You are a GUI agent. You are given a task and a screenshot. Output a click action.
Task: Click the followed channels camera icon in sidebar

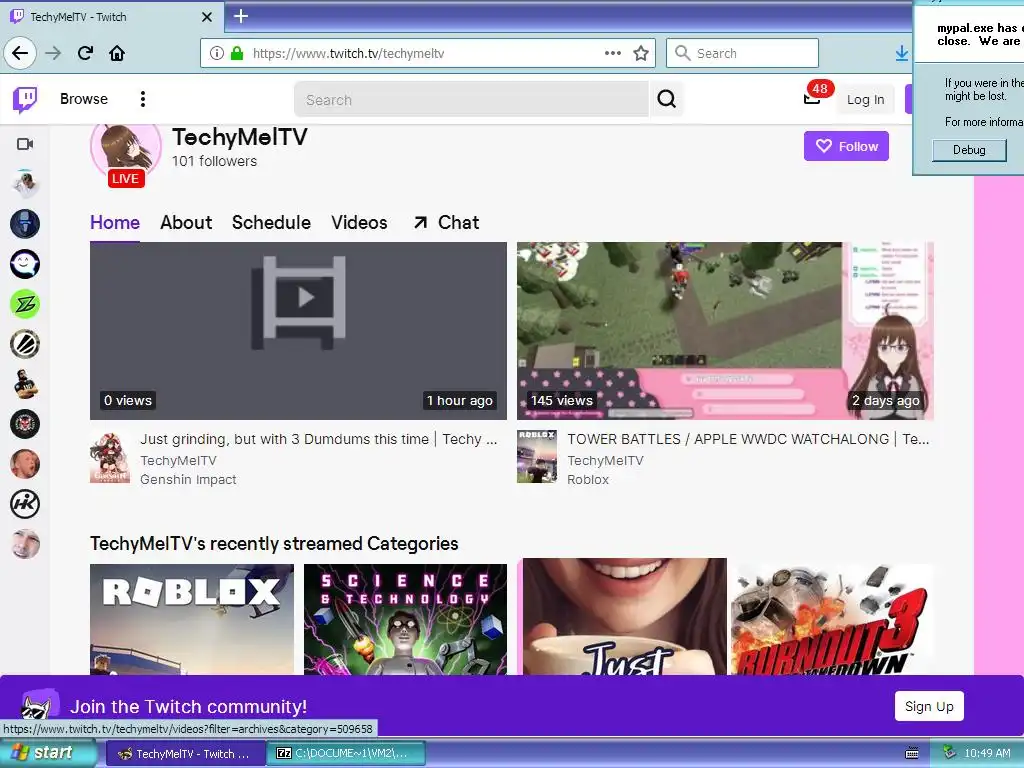pyautogui.click(x=25, y=144)
